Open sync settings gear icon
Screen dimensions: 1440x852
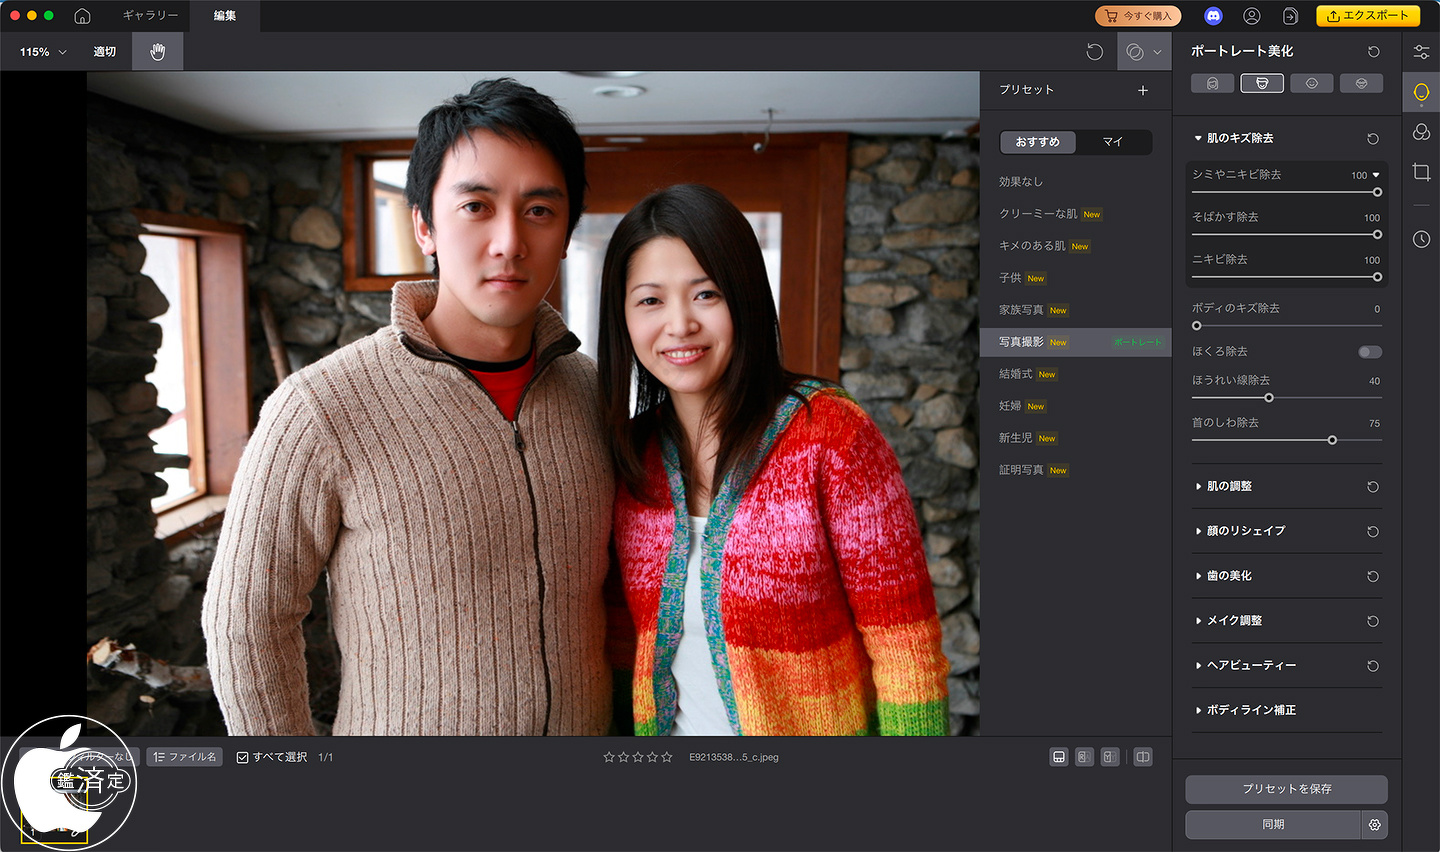(x=1375, y=825)
